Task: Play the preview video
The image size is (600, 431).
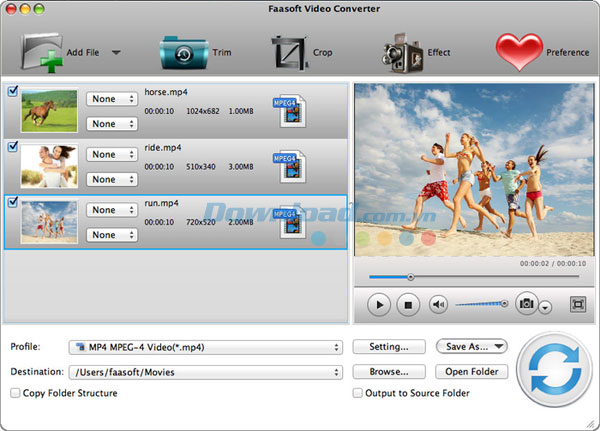Action: (379, 305)
